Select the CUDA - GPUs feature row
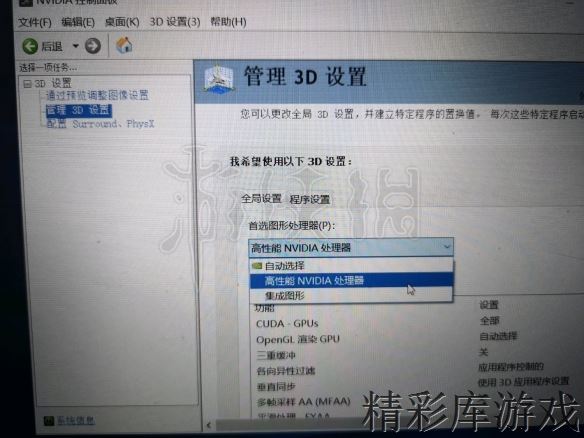Image resolution: width=584 pixels, height=438 pixels. (287, 324)
